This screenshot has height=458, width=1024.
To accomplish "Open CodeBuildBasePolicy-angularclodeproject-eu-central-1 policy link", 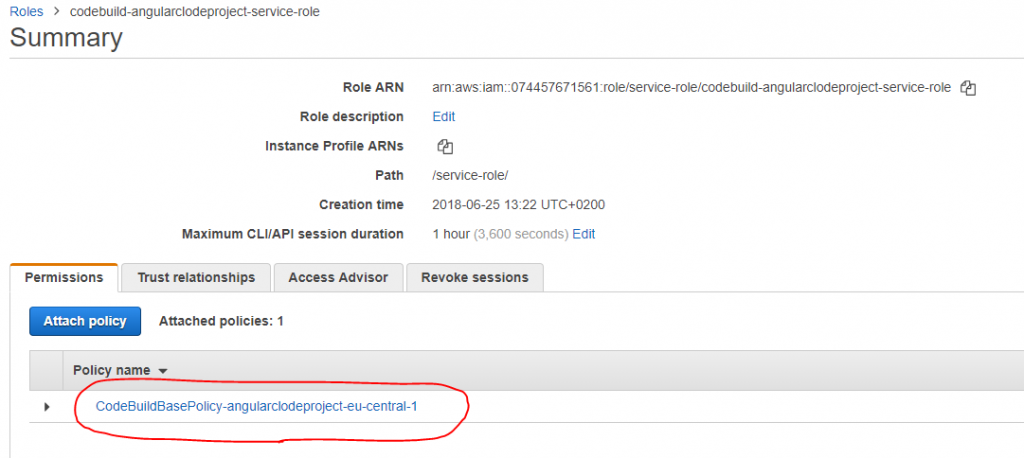I will point(256,406).
